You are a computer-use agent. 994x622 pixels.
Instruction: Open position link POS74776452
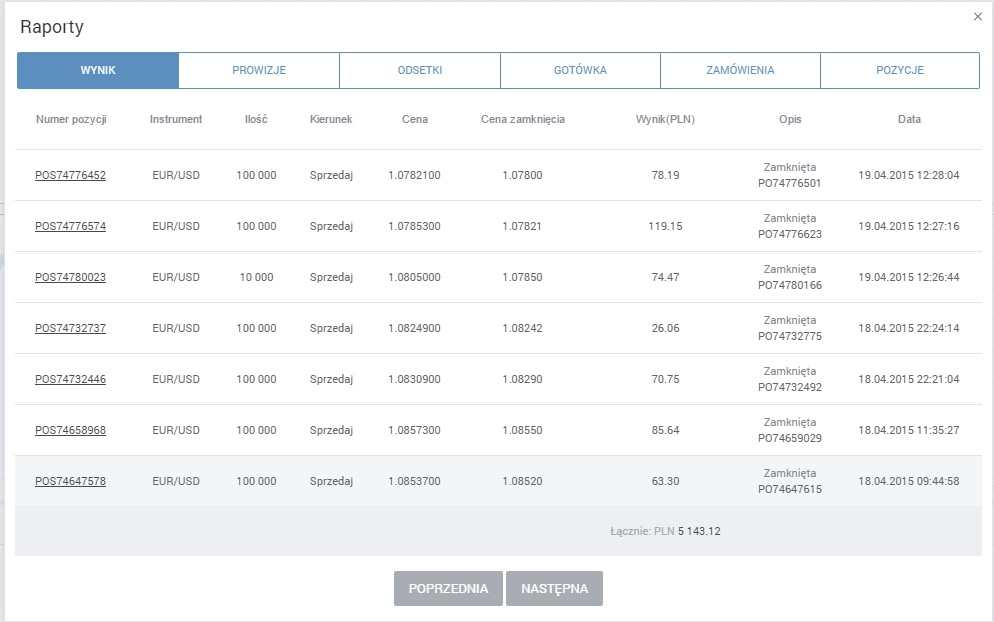pos(70,175)
